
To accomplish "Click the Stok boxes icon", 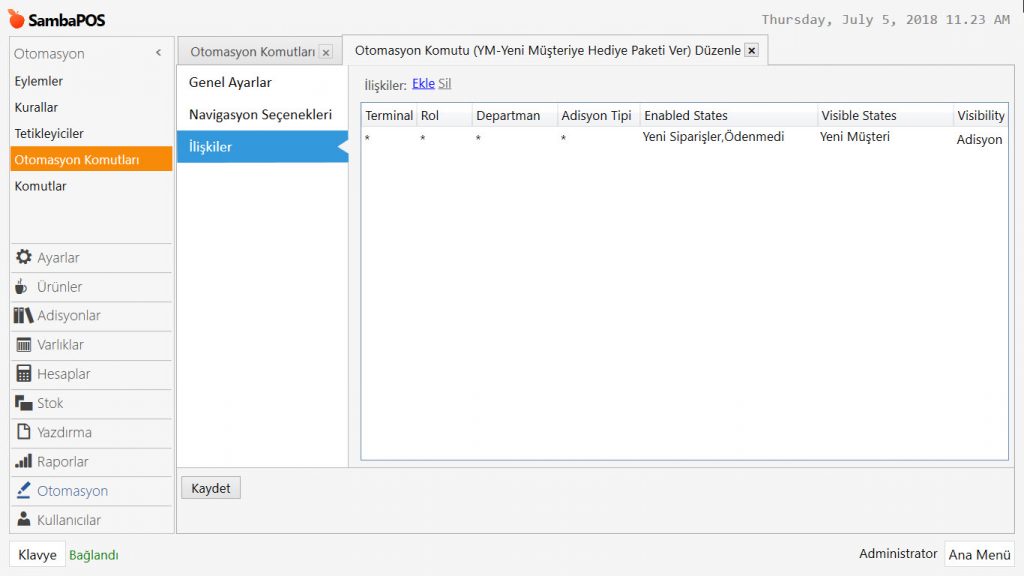I will tap(24, 403).
